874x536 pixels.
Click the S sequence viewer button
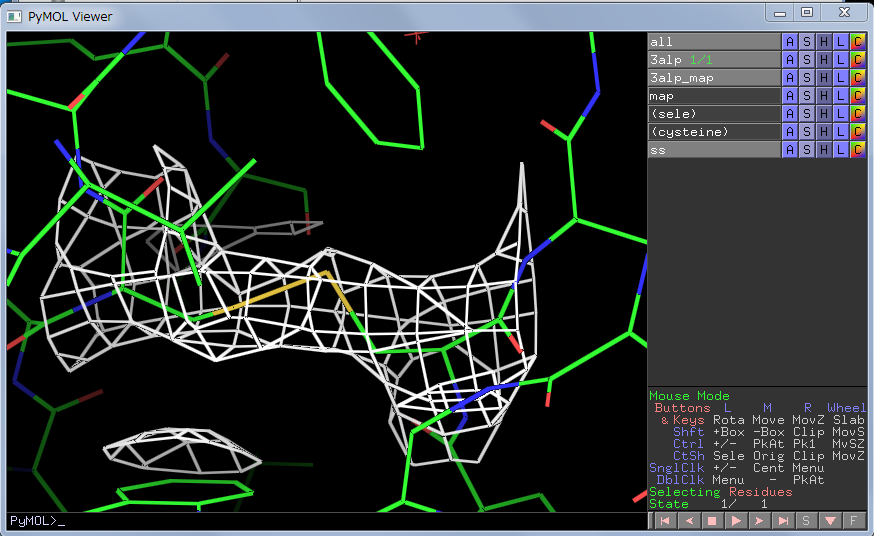tap(807, 521)
